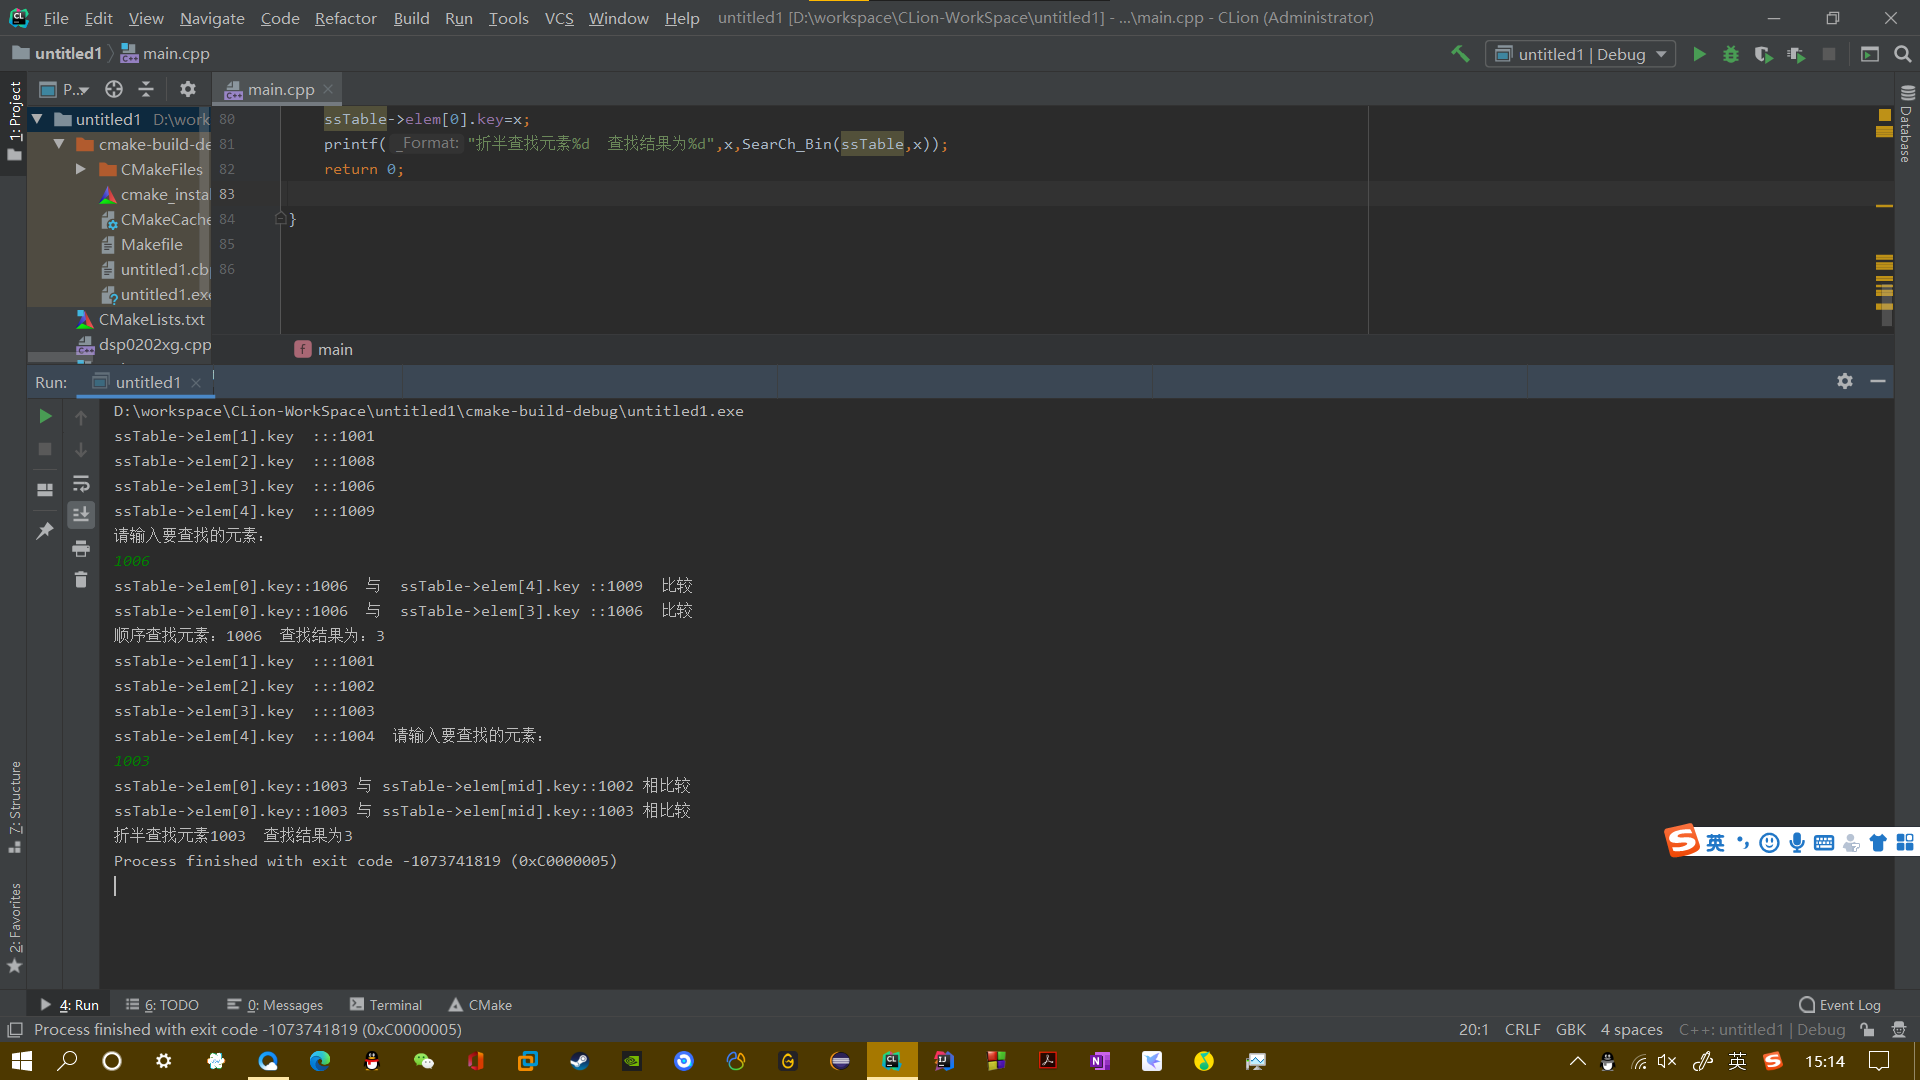This screenshot has height=1080, width=1920.
Task: Open the Event Log
Action: point(1840,1005)
